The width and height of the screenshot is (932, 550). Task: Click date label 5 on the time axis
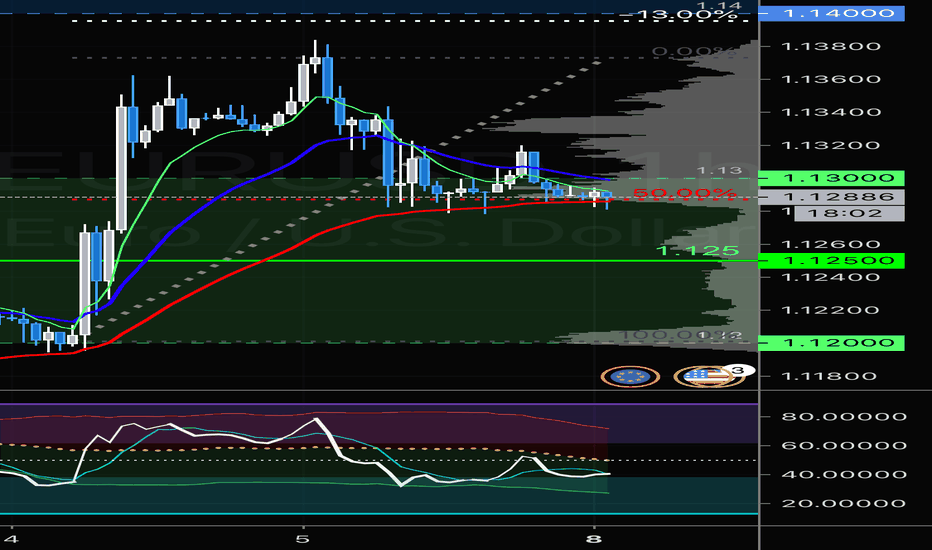[x=303, y=539]
